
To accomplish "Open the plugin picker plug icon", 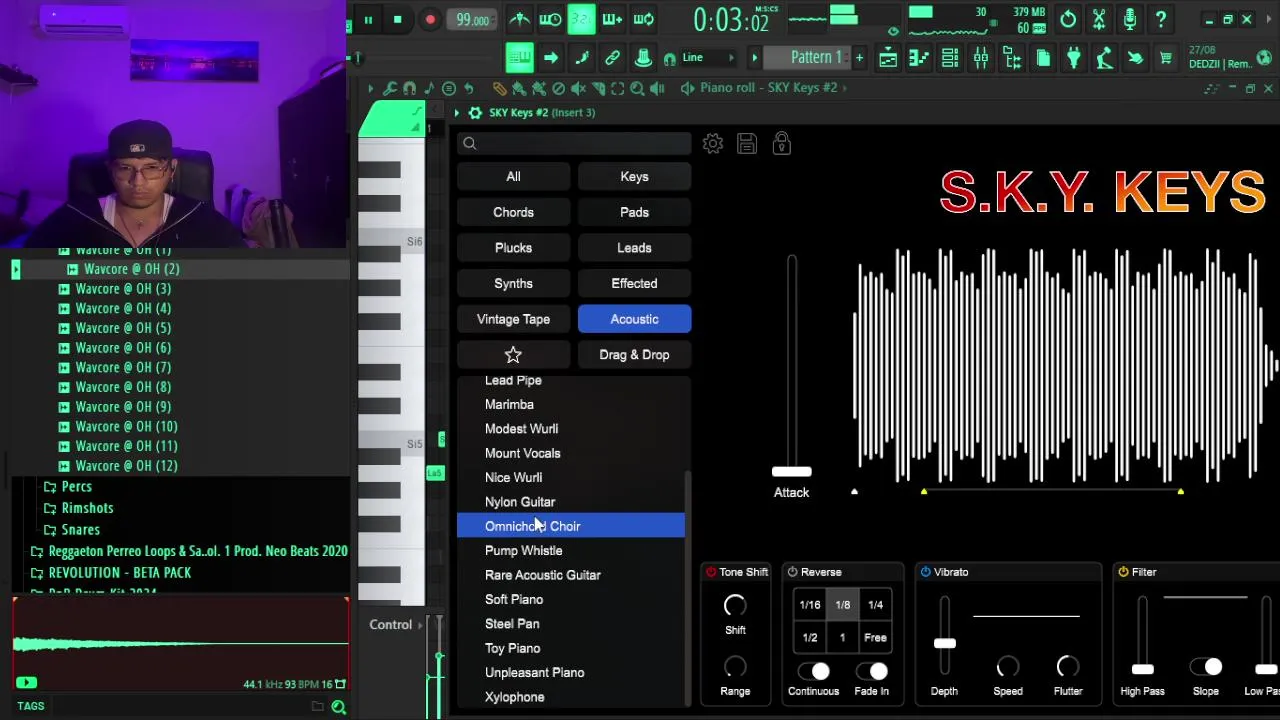I will (x=1074, y=58).
